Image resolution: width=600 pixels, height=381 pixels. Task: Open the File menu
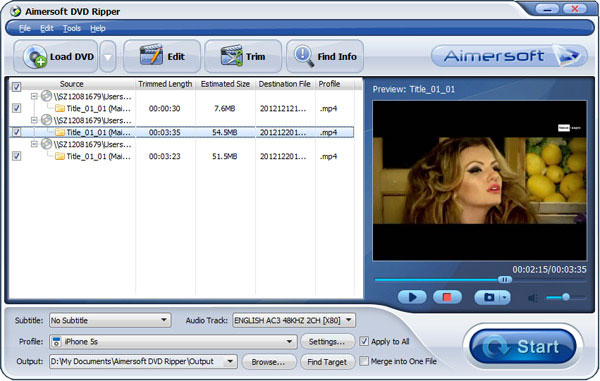click(x=25, y=28)
